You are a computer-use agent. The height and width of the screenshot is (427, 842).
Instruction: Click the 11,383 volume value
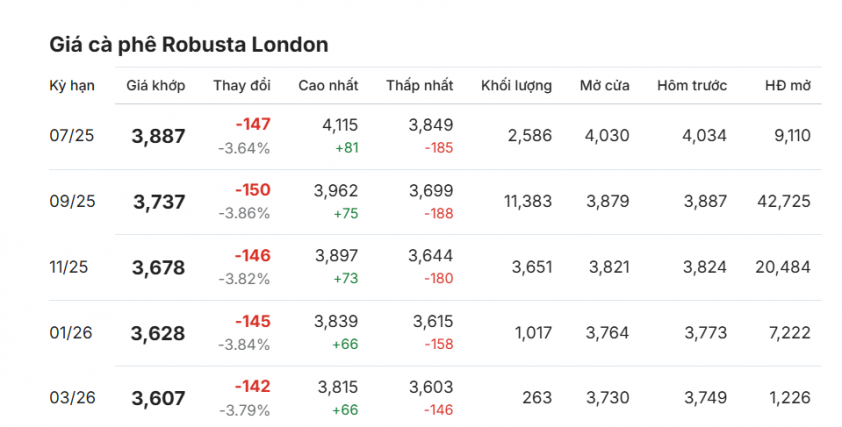527,201
